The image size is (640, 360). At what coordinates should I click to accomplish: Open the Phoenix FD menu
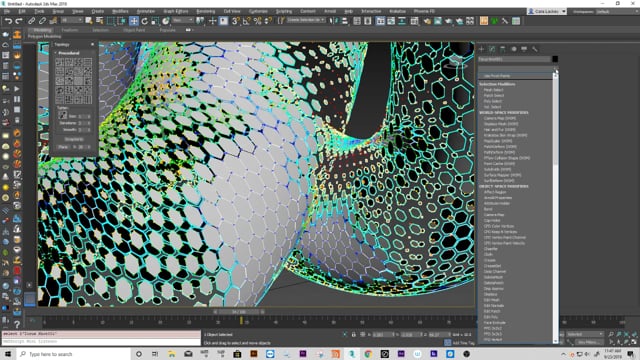(x=424, y=11)
